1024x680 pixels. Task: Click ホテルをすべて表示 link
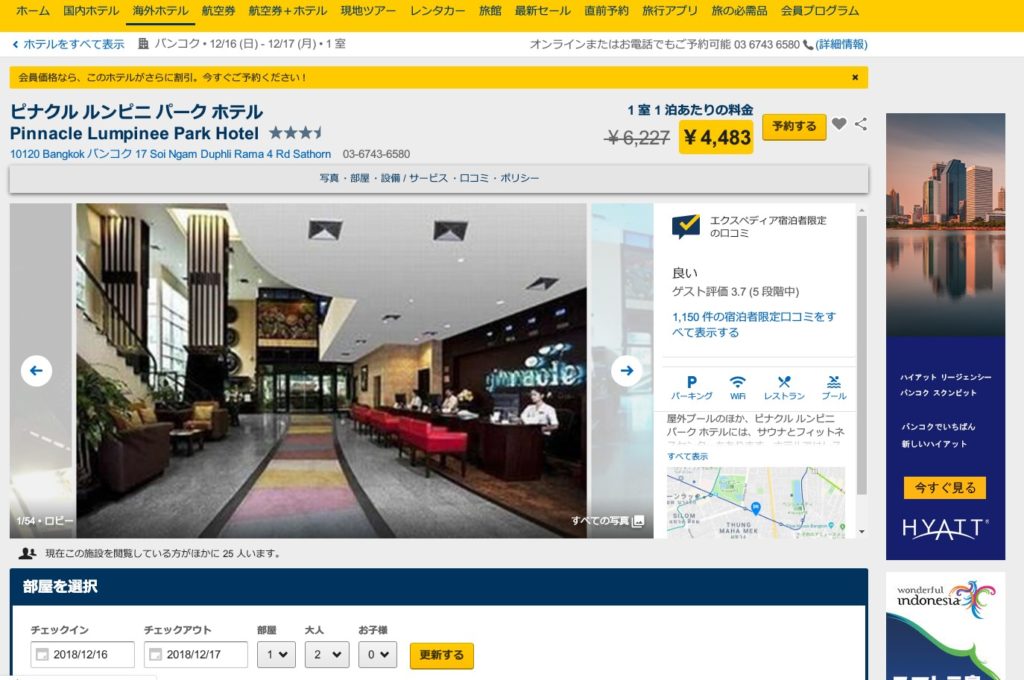tap(74, 44)
